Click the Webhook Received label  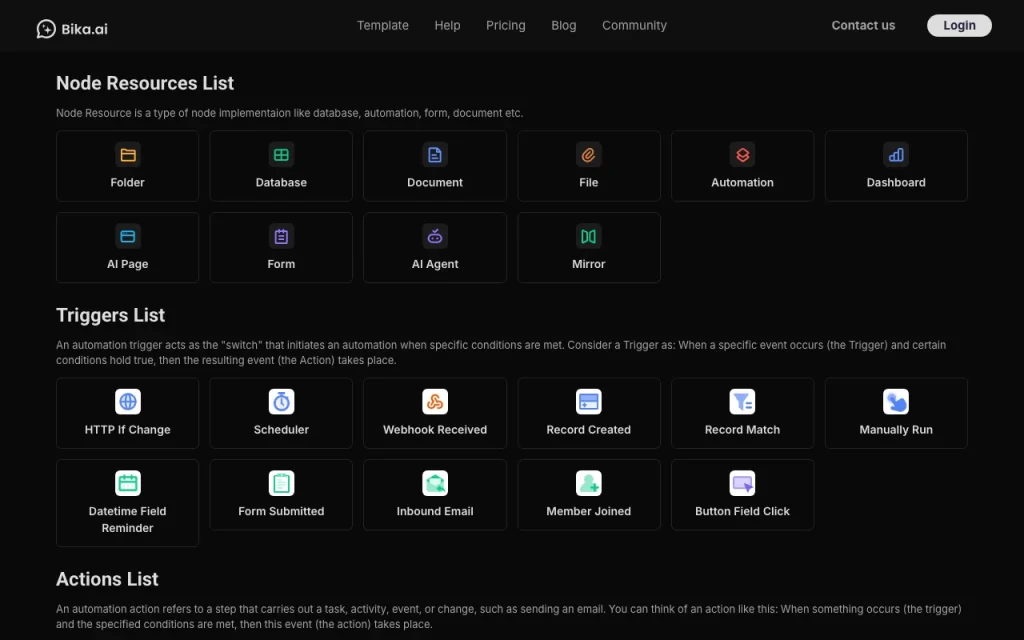(x=435, y=430)
